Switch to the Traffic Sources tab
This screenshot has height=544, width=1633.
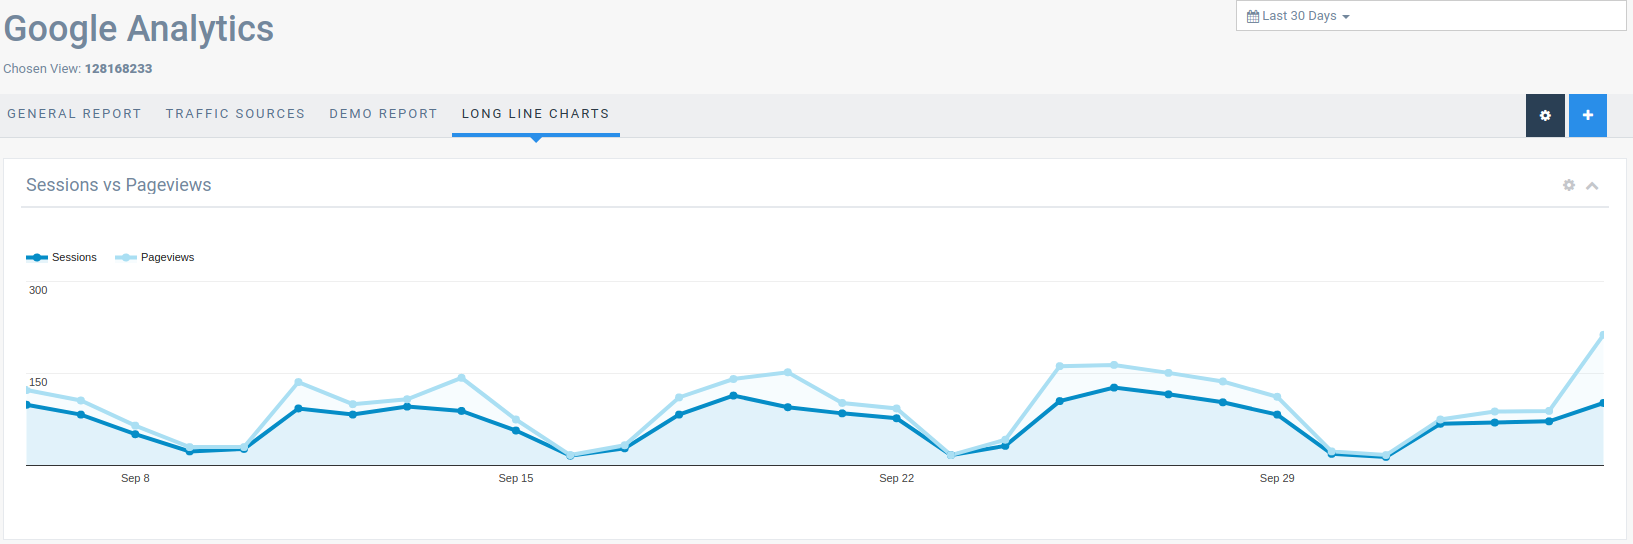pos(235,114)
